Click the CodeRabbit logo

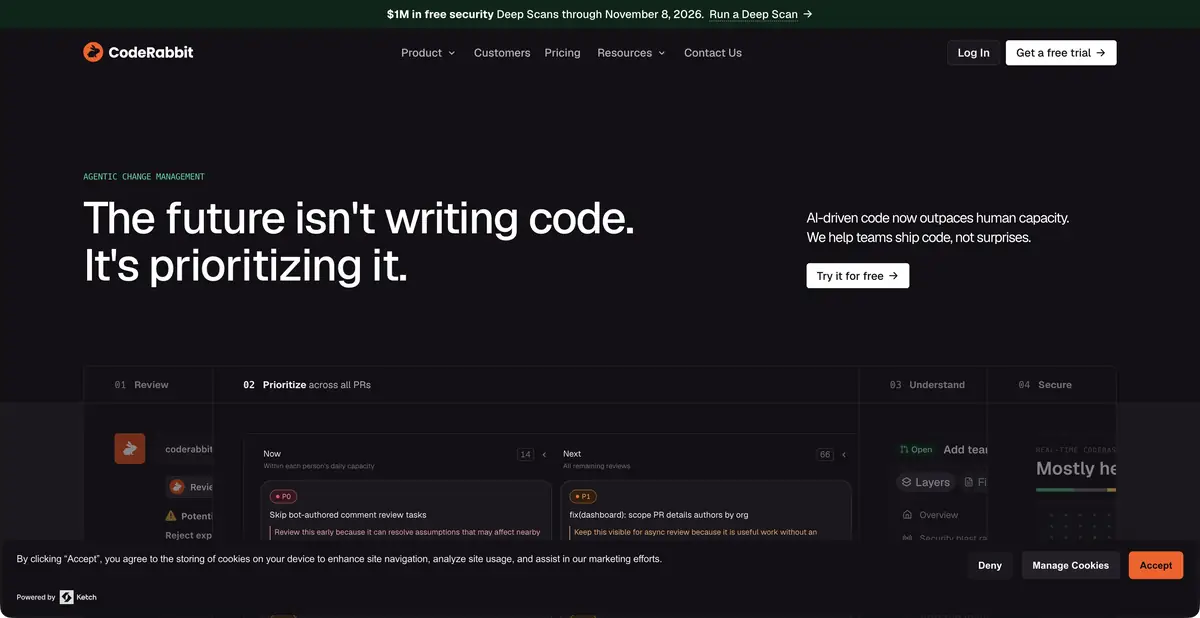[x=138, y=52]
